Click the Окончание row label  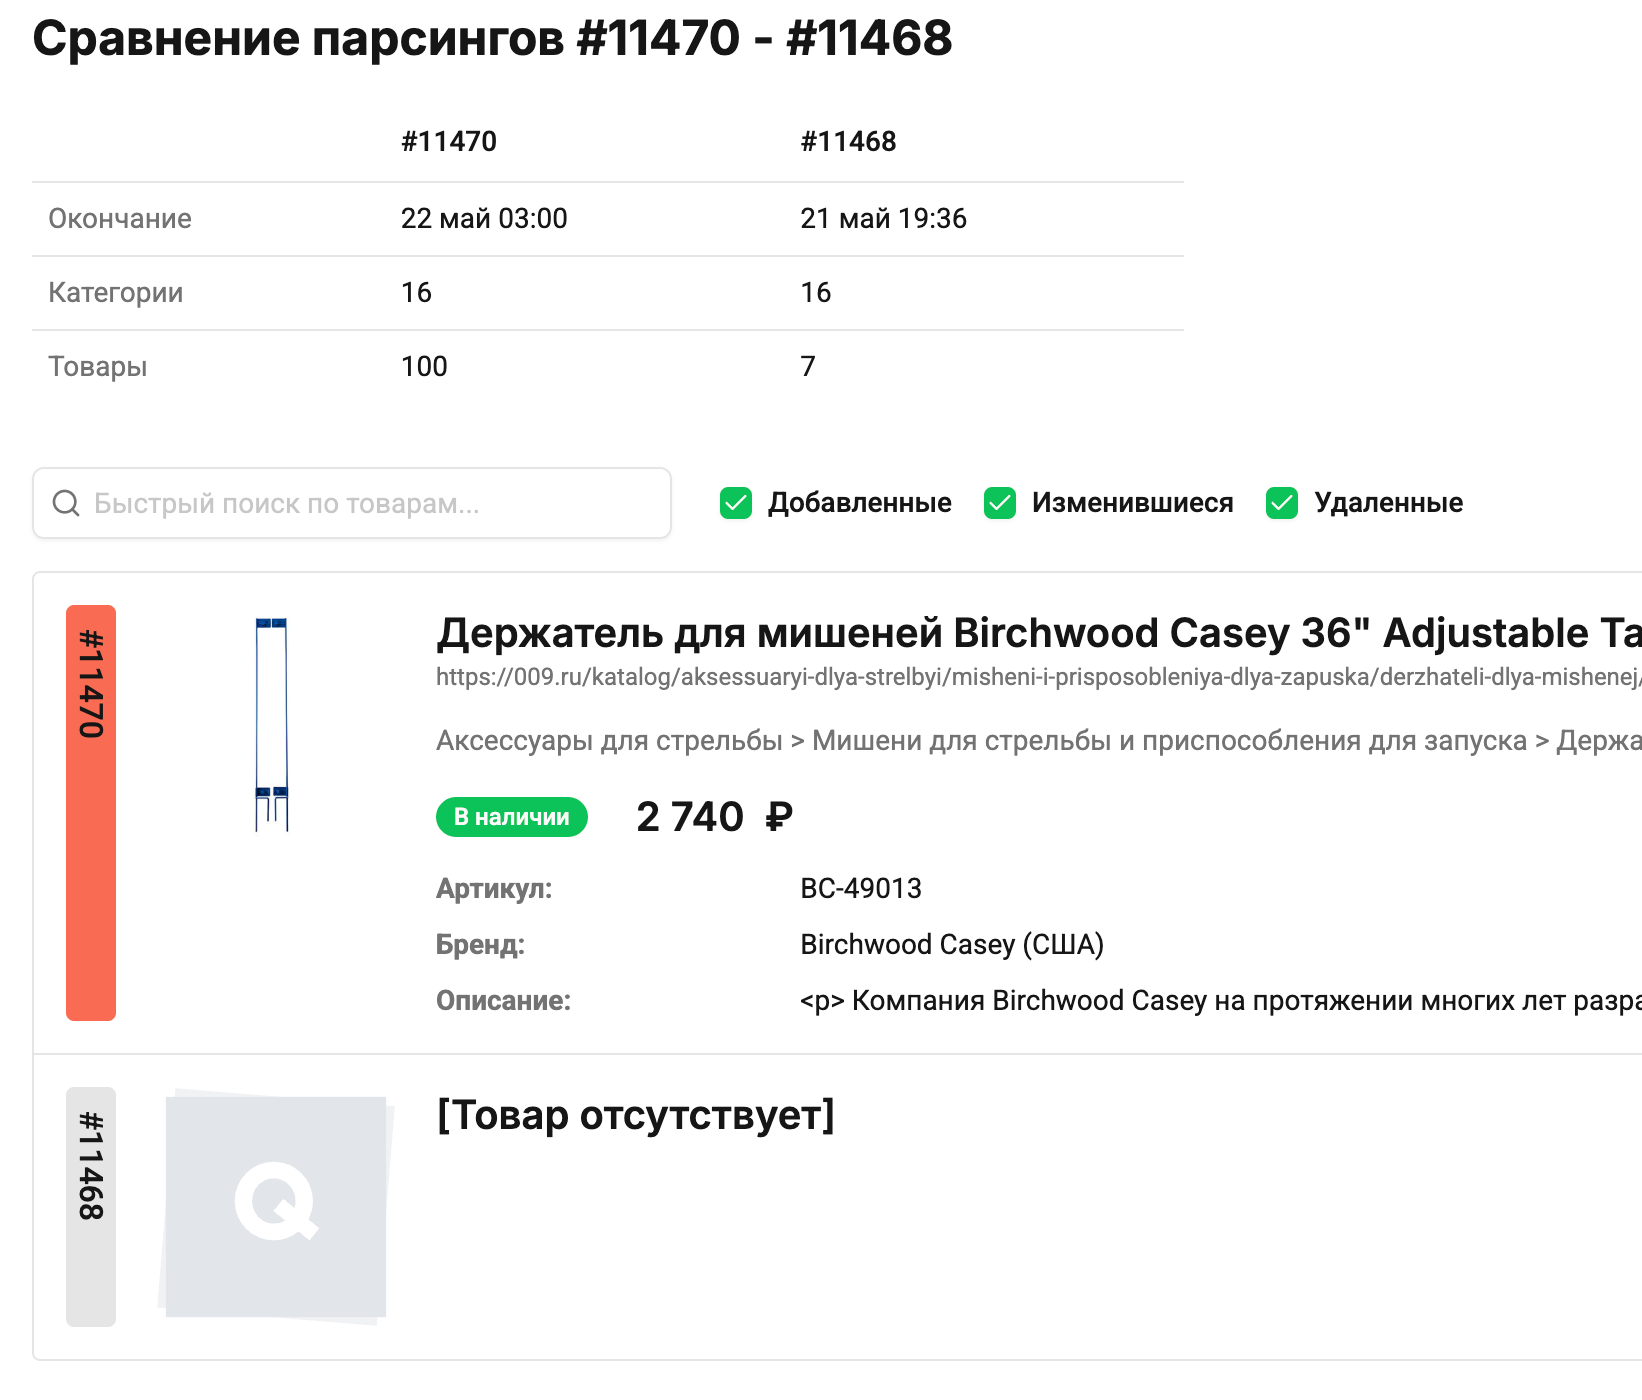coord(120,218)
